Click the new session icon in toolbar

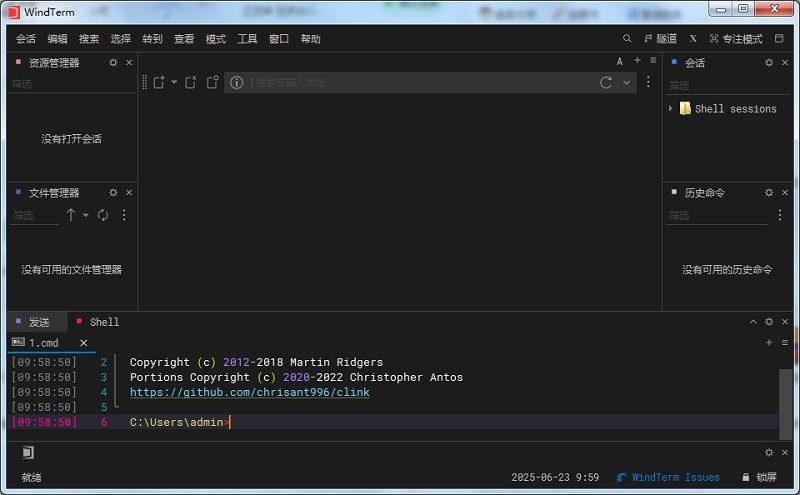click(x=158, y=82)
